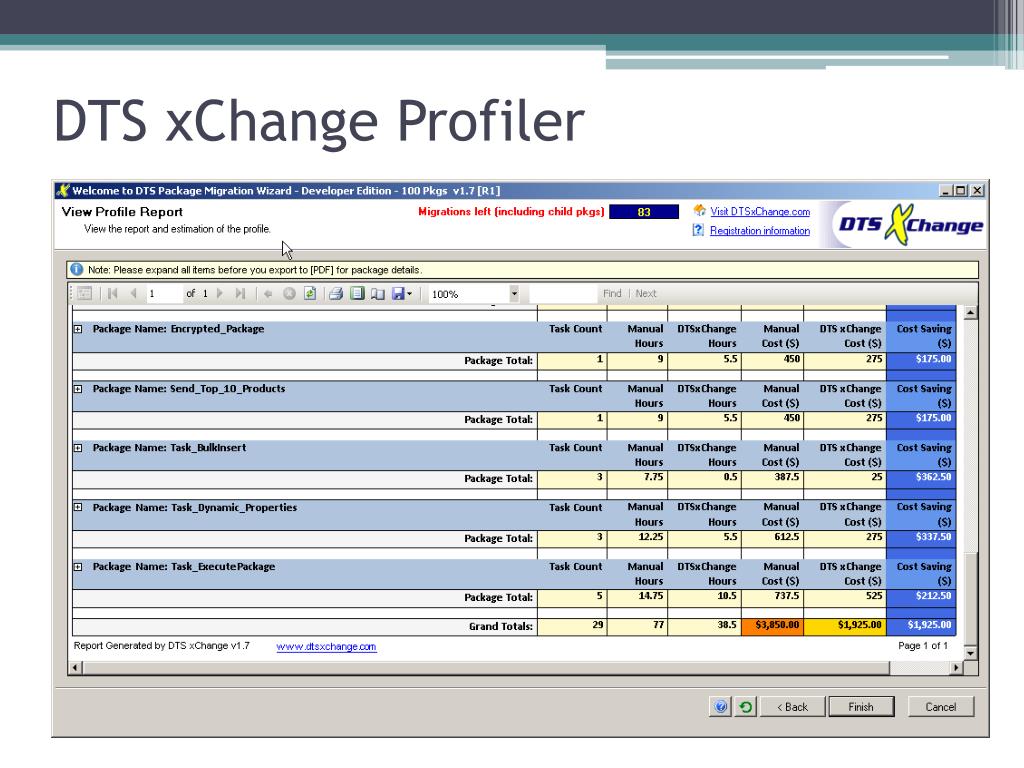Select Grand Totals cost saving blue cell

point(921,626)
